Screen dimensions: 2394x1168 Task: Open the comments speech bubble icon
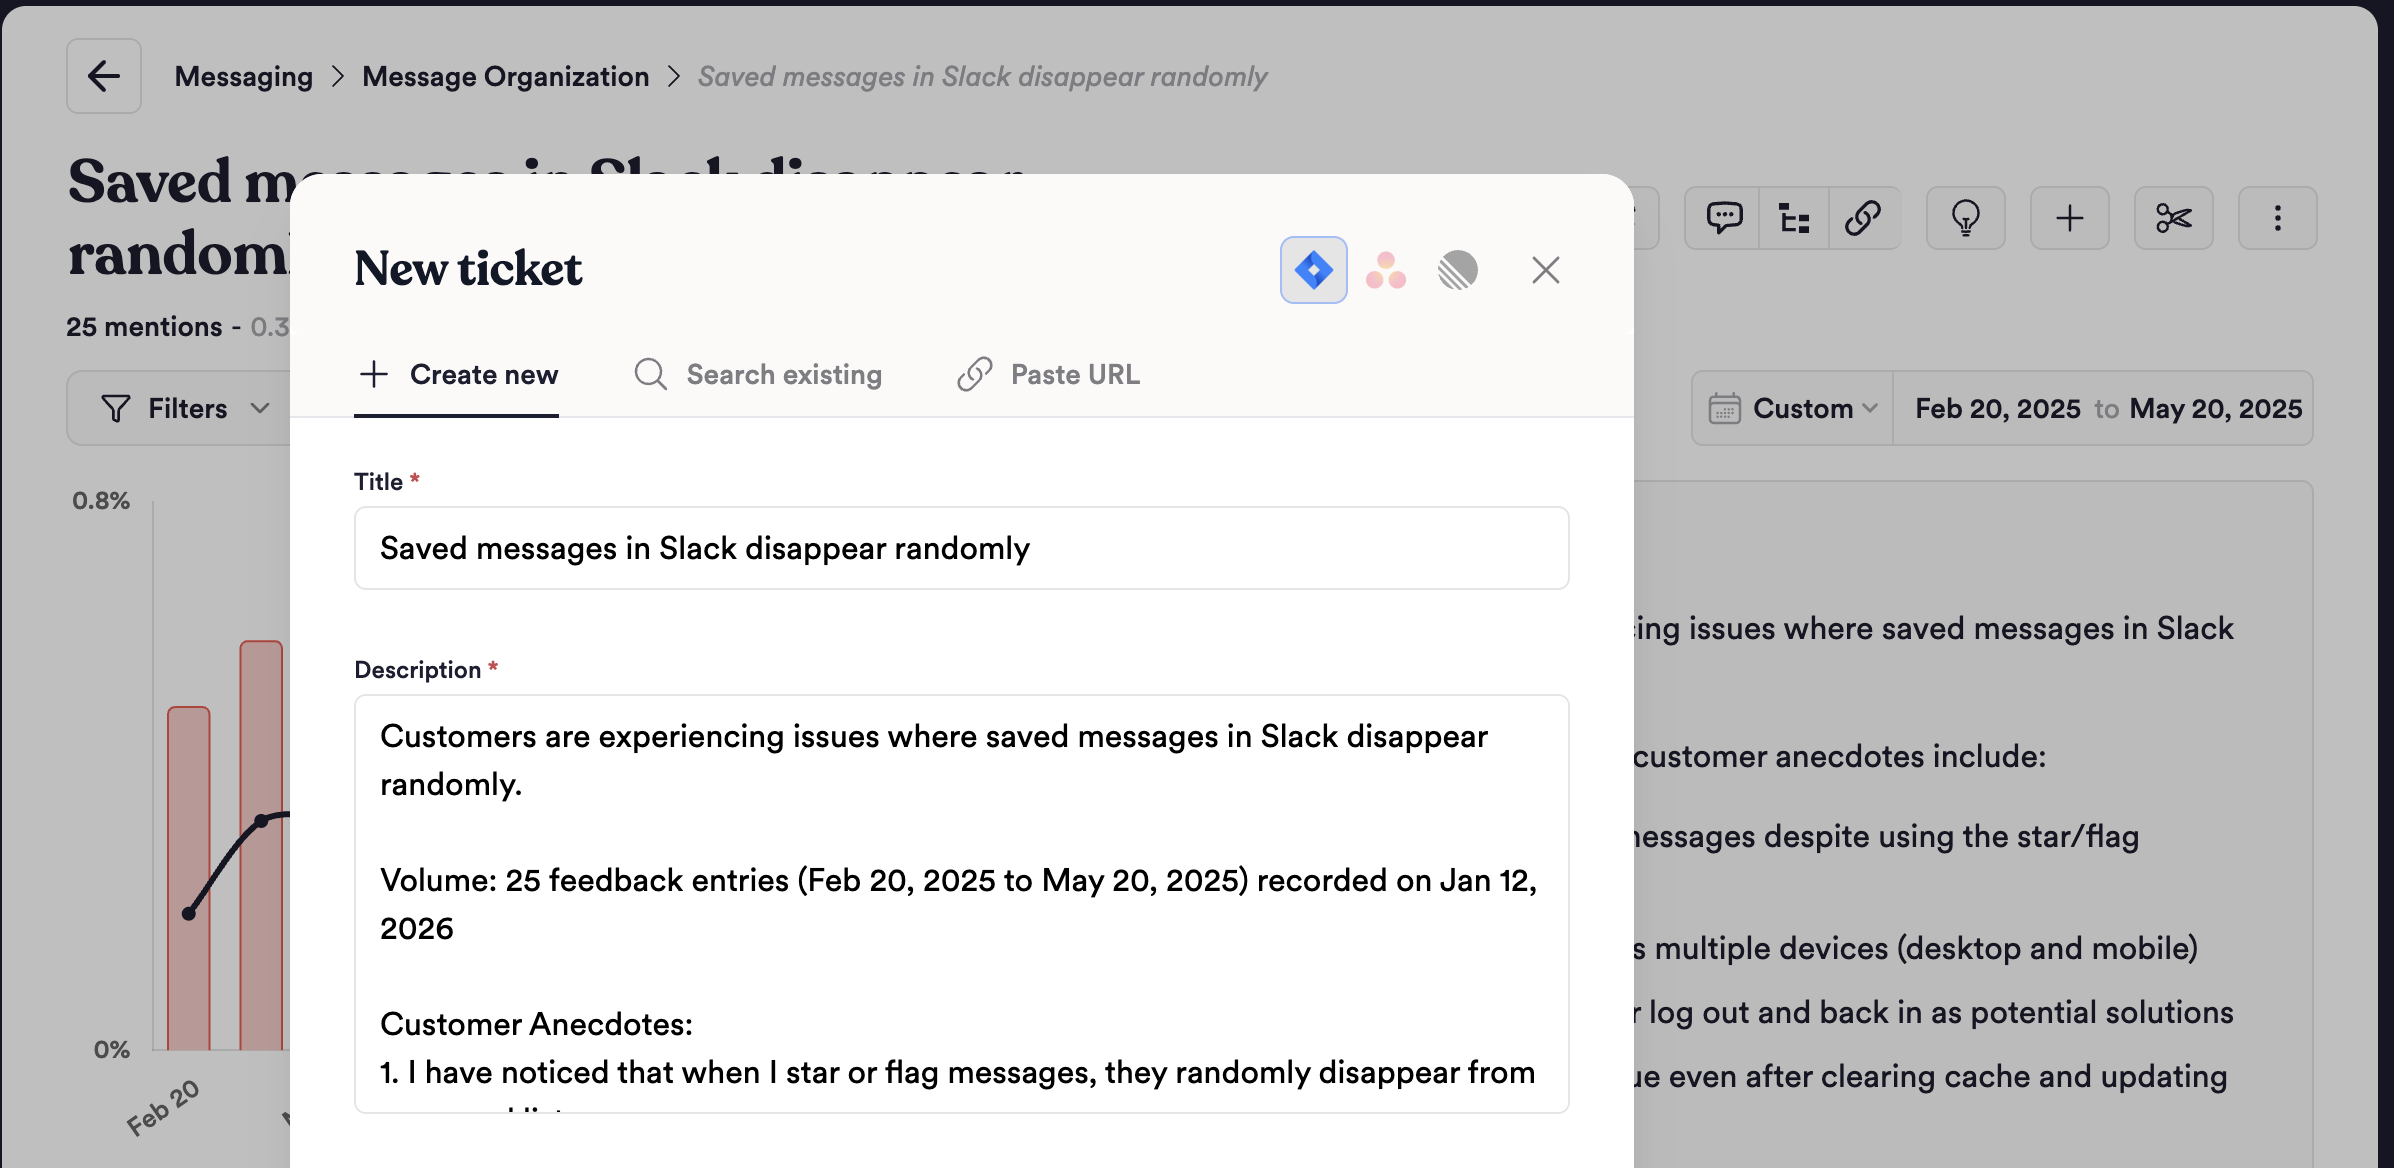pos(1724,218)
